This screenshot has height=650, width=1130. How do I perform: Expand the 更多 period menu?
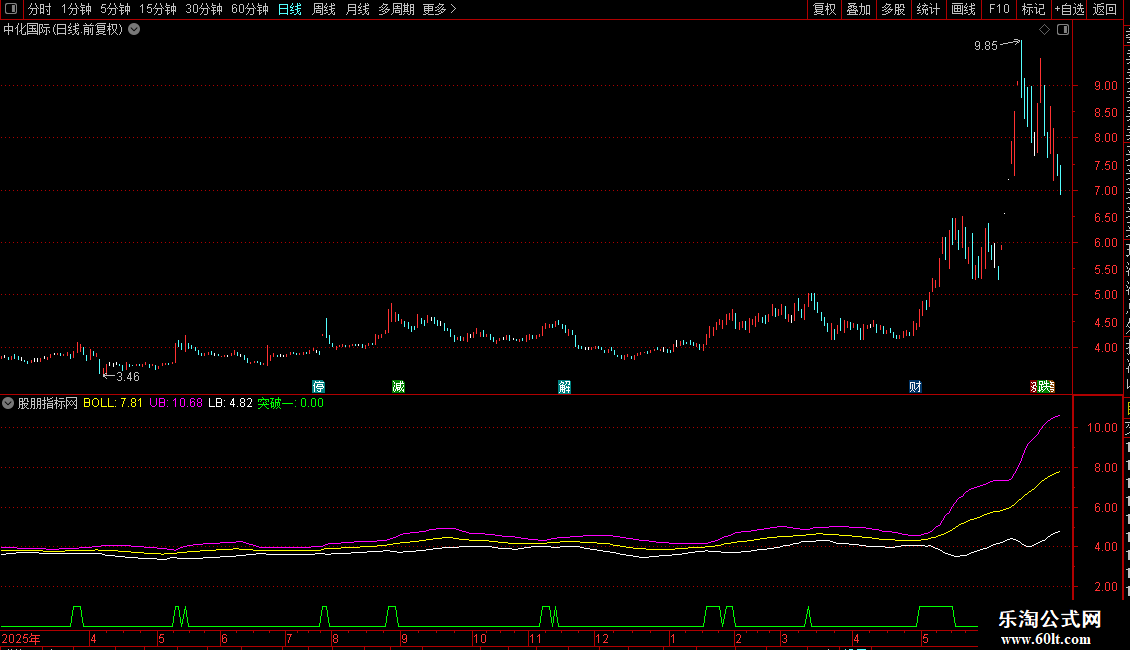click(439, 9)
